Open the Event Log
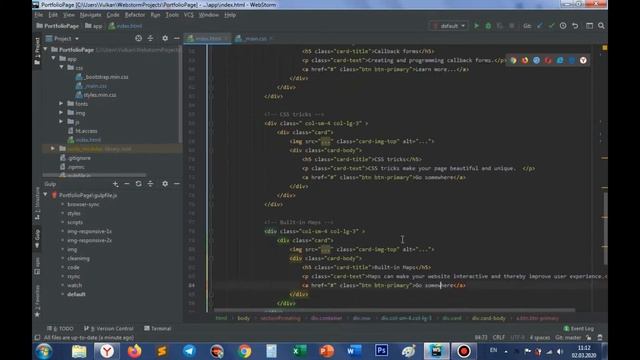This screenshot has width=640, height=360. 578,329
